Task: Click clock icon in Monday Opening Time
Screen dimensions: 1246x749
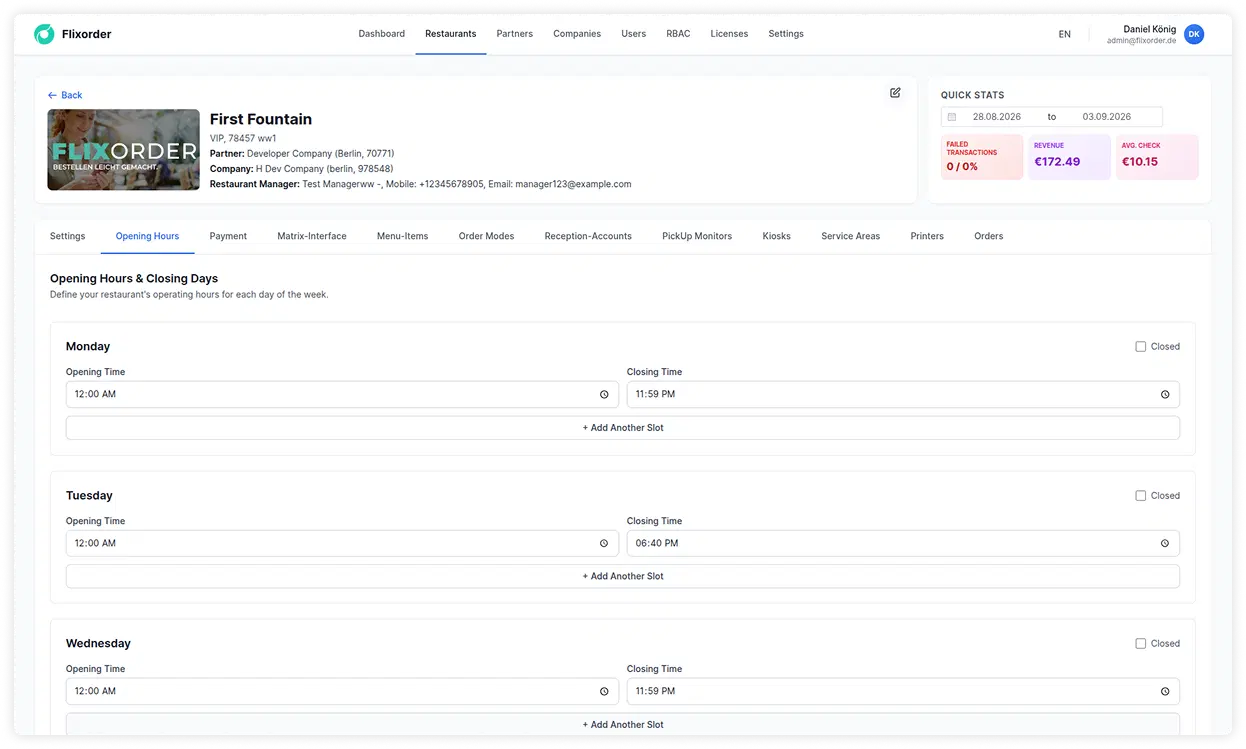Action: click(x=604, y=395)
